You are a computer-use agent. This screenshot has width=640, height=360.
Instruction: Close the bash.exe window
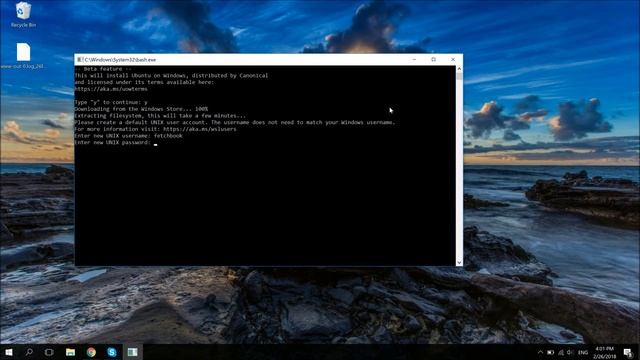(453, 60)
